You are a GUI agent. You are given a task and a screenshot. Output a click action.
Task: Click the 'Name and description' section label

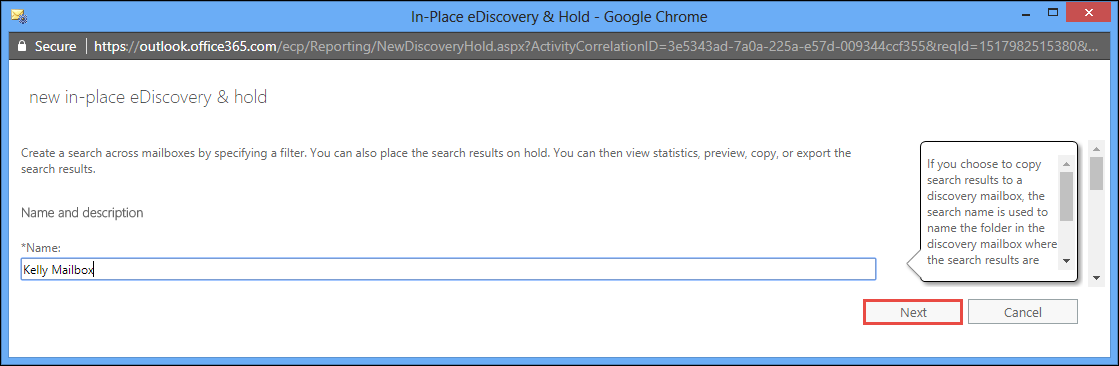click(x=82, y=213)
